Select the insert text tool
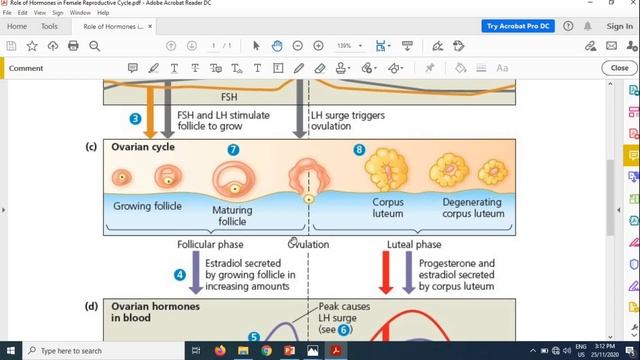The image size is (640, 360). click(237, 68)
